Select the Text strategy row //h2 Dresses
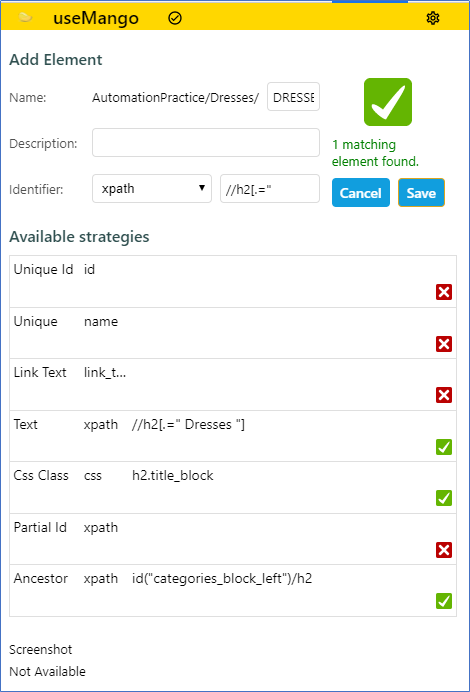This screenshot has height=692, width=470. point(233,436)
